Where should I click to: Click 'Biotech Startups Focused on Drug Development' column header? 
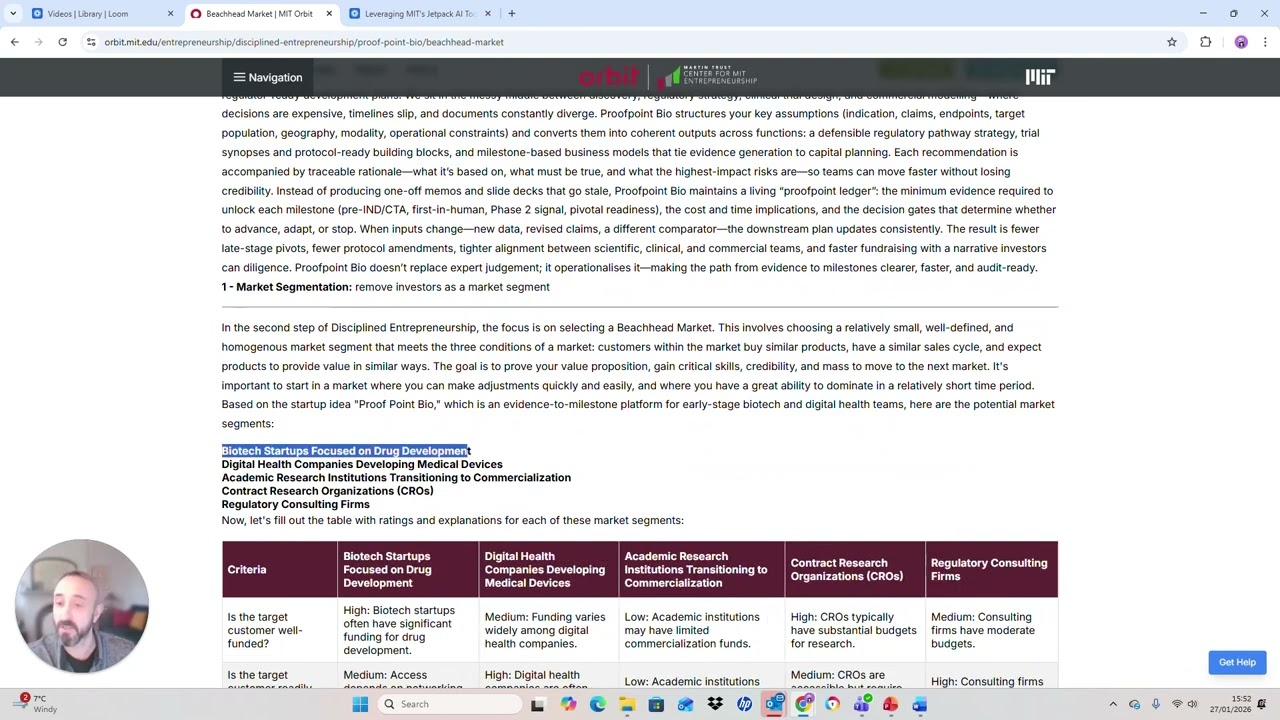(408, 570)
